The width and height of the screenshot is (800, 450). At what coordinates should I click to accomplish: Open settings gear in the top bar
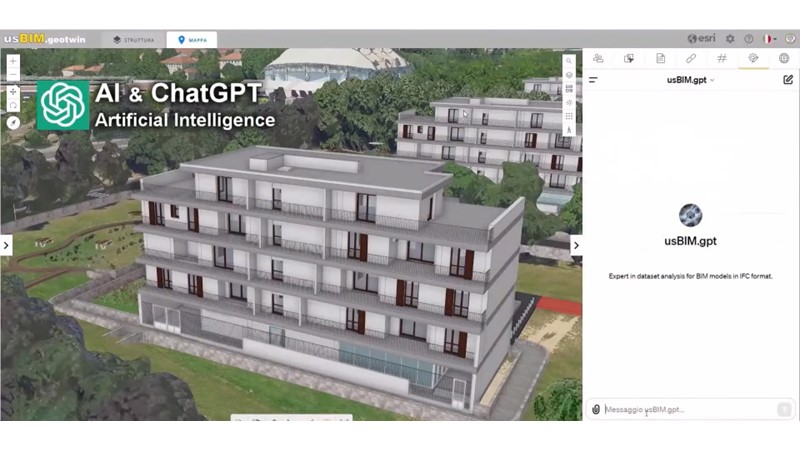(x=730, y=39)
